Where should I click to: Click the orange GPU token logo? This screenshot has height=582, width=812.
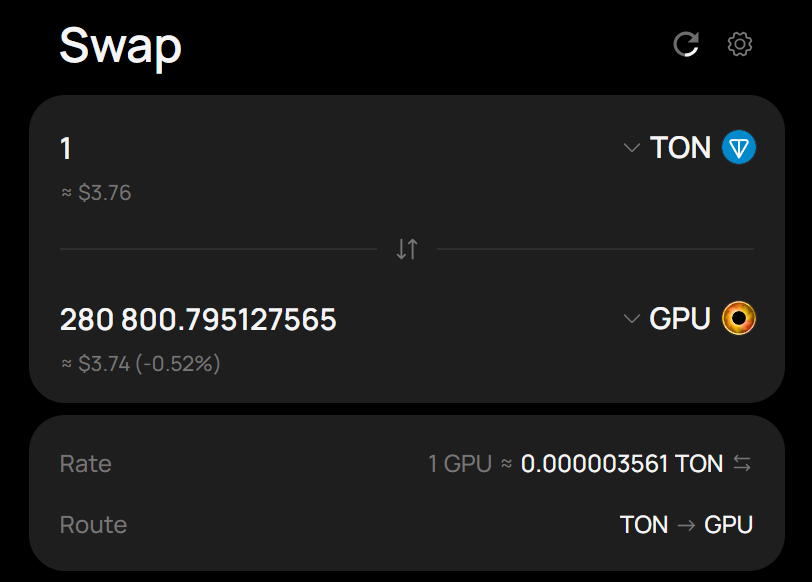(739, 318)
